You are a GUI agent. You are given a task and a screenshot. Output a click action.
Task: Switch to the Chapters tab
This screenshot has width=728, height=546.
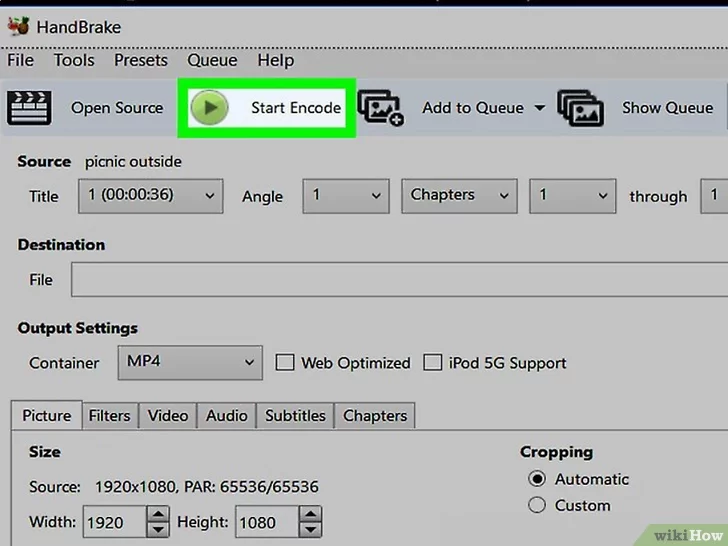375,415
